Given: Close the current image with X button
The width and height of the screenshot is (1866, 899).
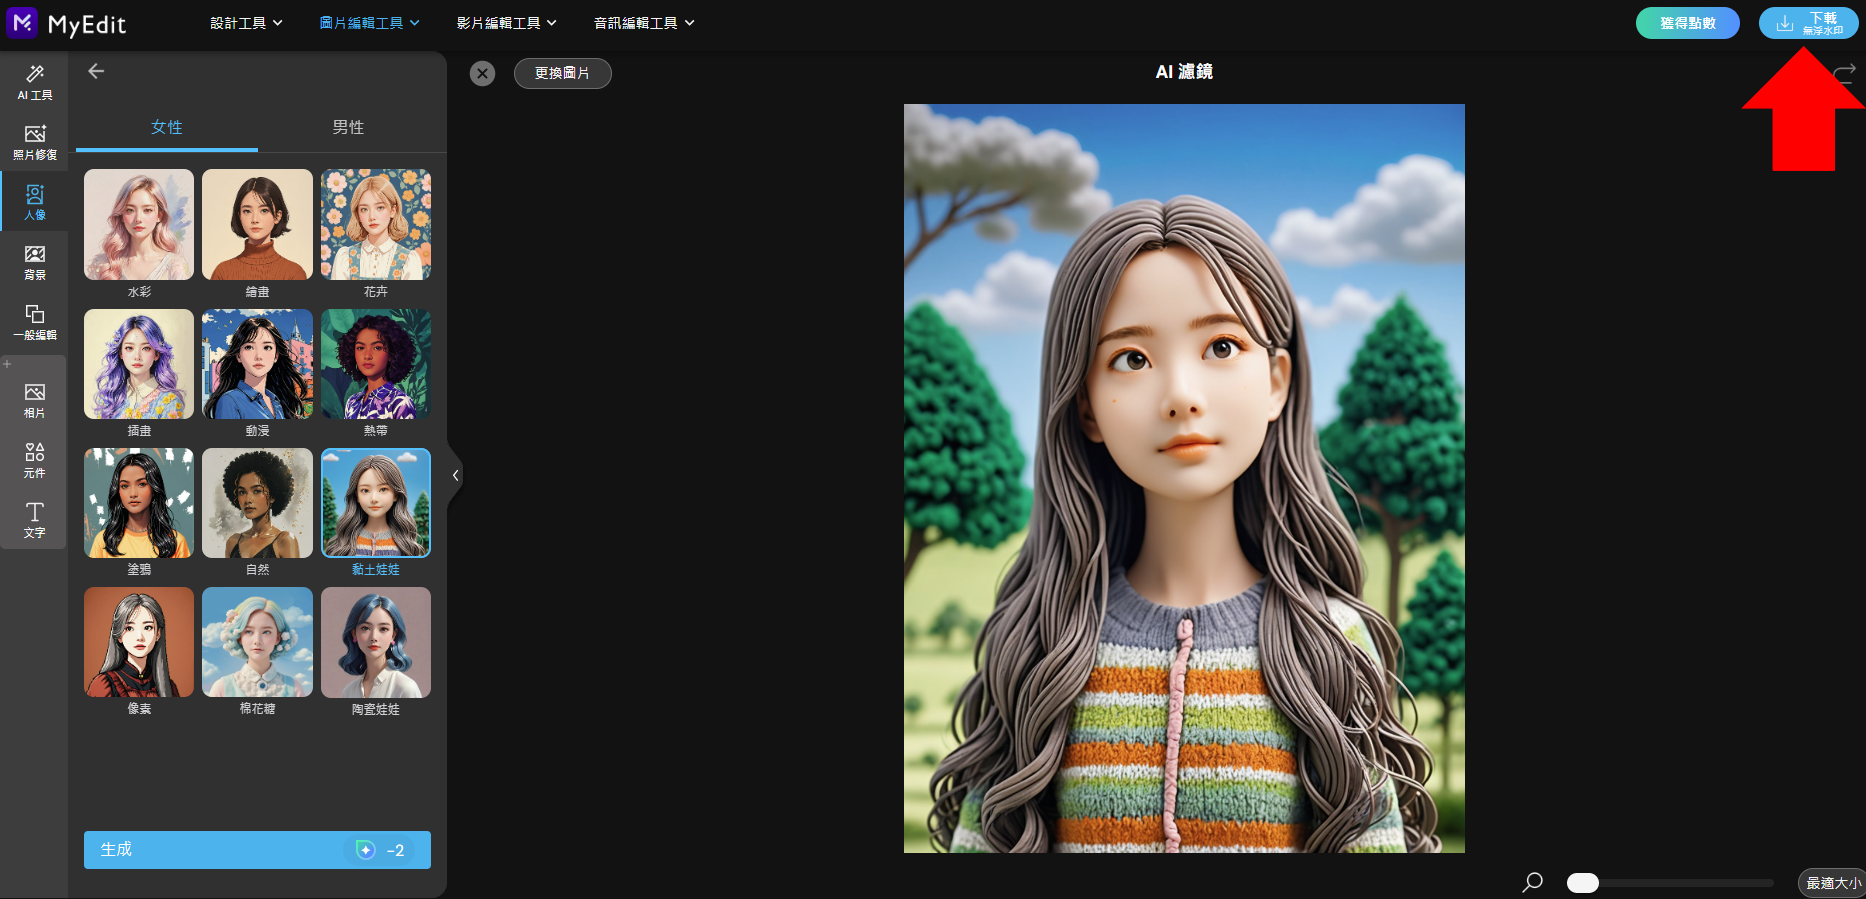Looking at the screenshot, I should tap(482, 73).
